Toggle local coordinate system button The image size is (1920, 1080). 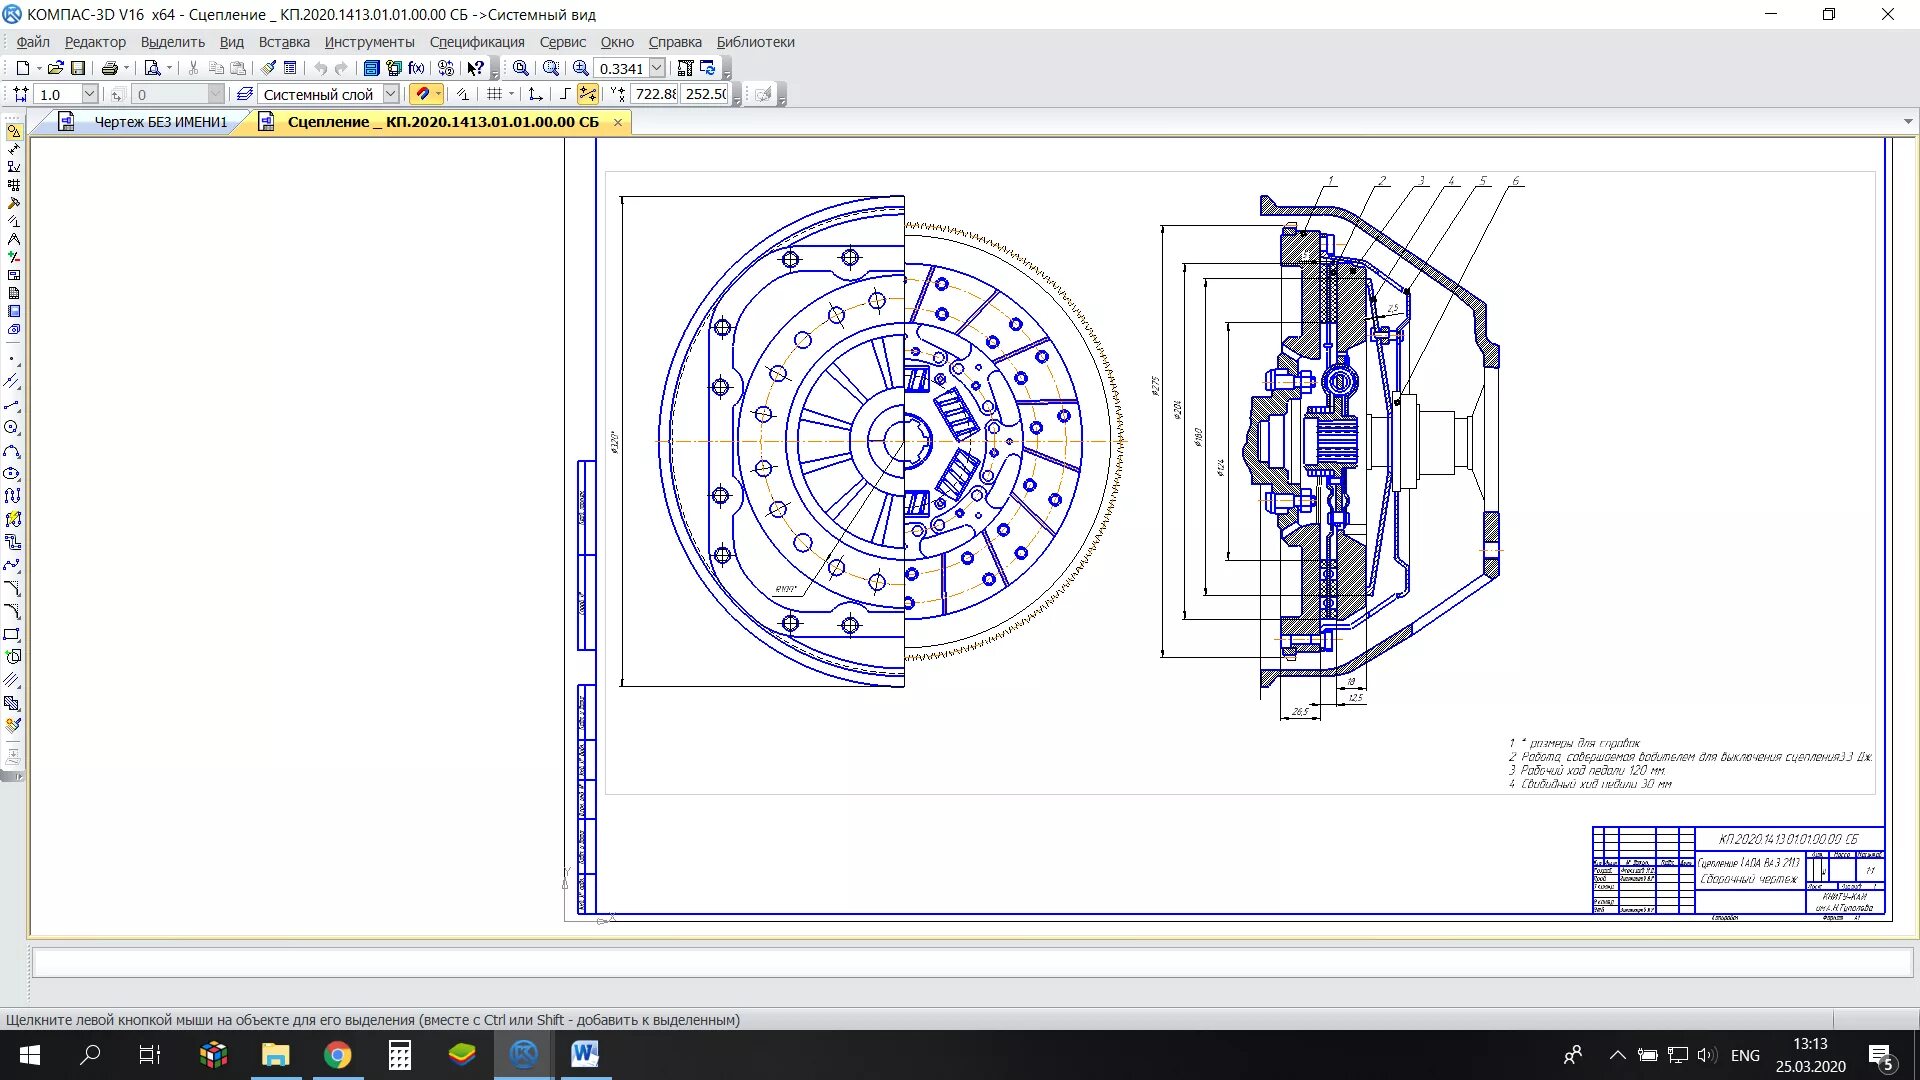tap(535, 94)
